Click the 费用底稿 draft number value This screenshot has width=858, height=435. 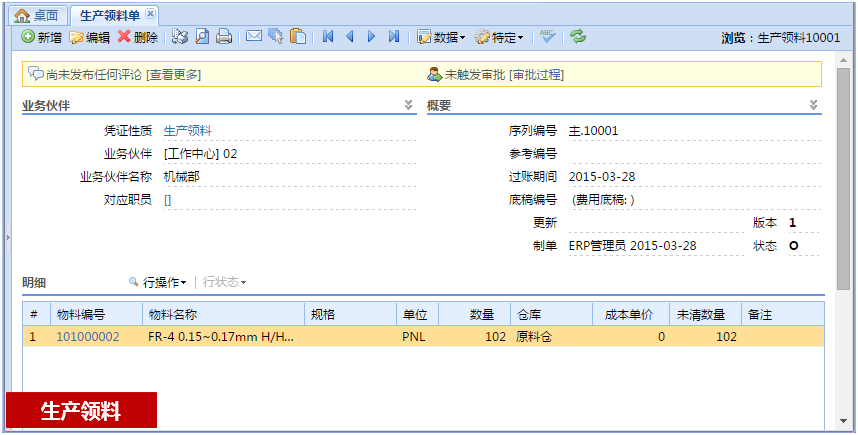pyautogui.click(x=602, y=200)
